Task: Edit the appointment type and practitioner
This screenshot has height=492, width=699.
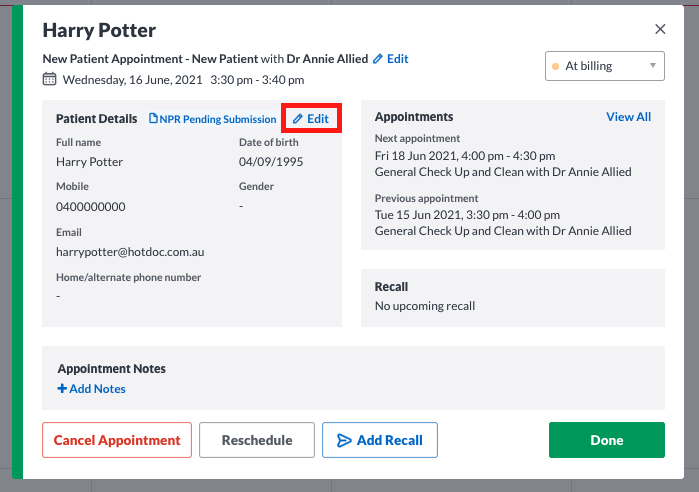Action: 391,59
